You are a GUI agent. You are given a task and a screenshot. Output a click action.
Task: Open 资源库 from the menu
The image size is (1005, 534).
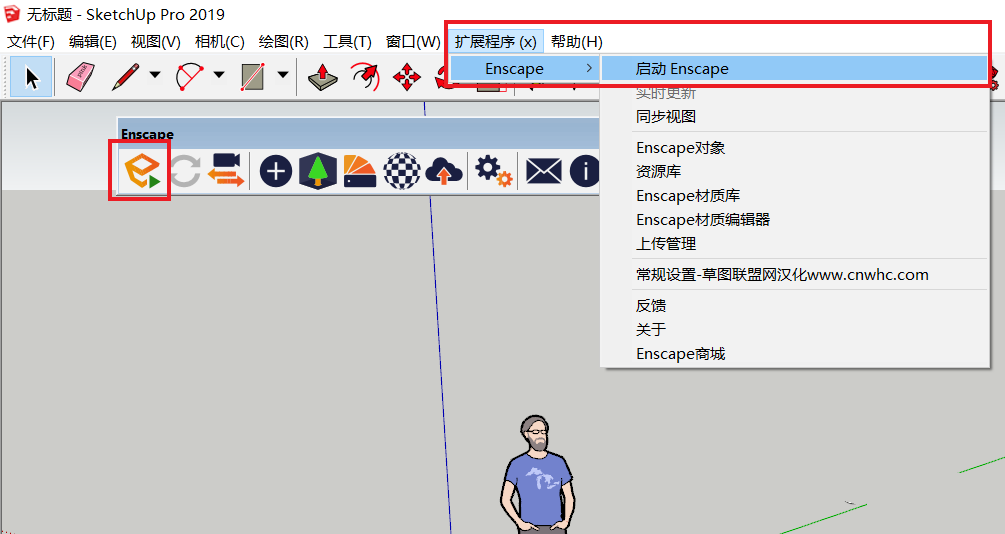coord(794,172)
